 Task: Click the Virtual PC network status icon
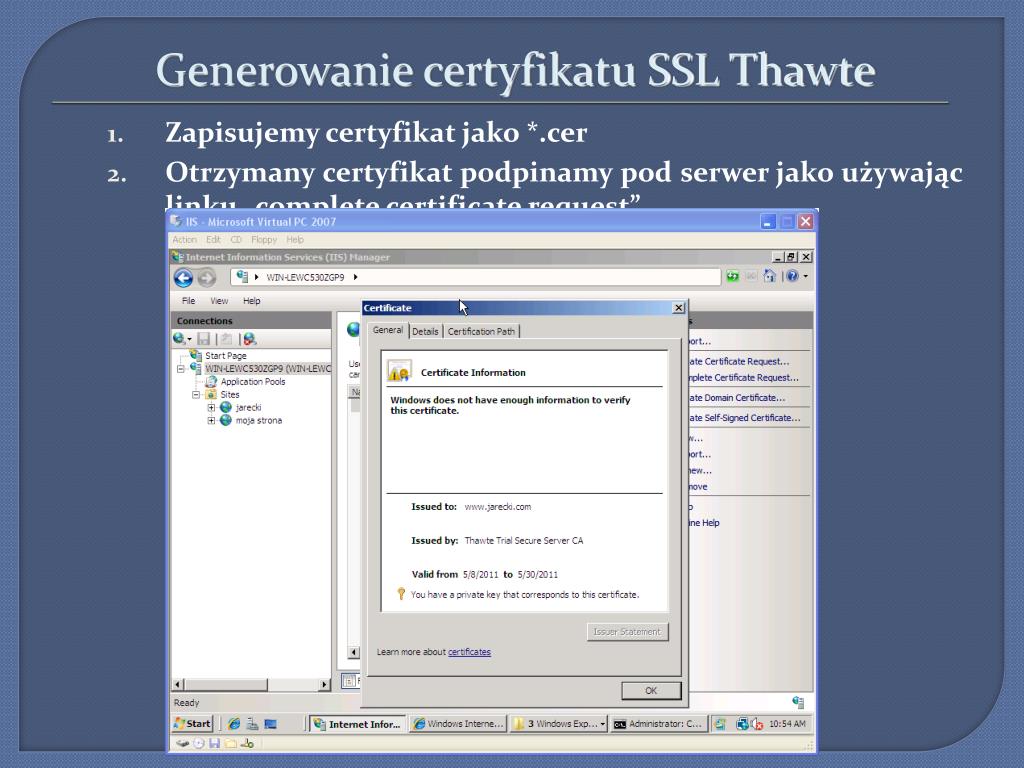[x=248, y=743]
